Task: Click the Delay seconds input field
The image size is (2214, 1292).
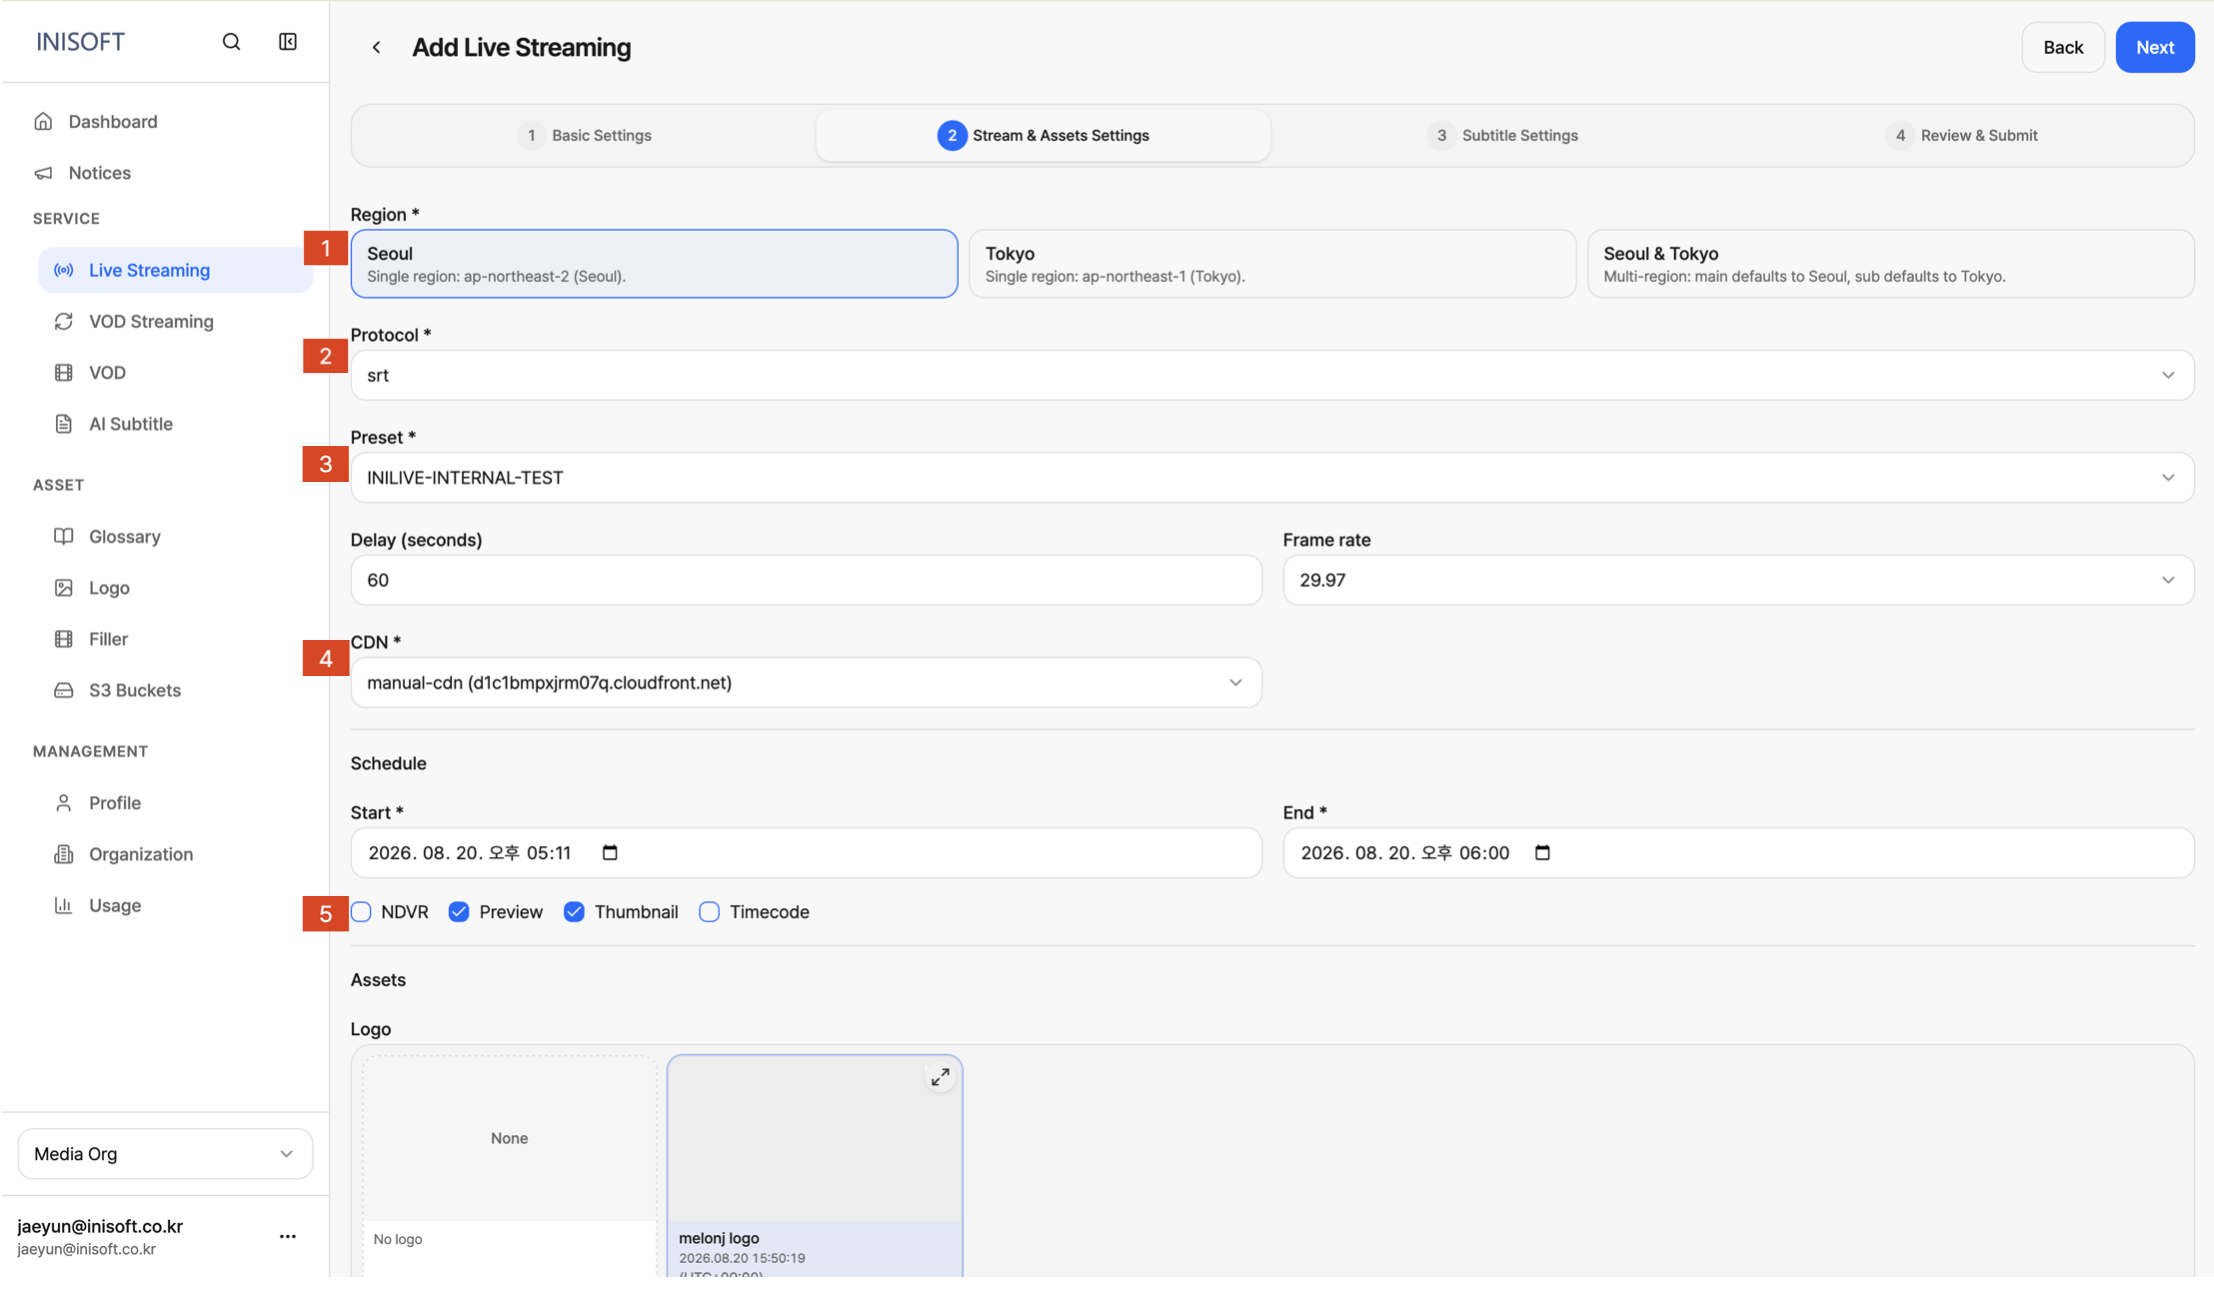Action: (x=806, y=580)
